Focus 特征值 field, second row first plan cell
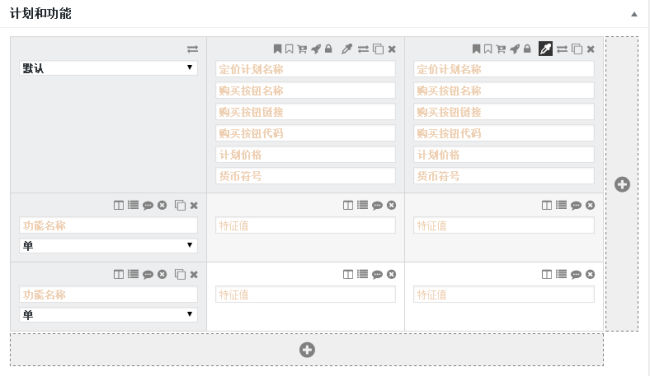Image resolution: width=650 pixels, height=376 pixels. [x=306, y=295]
